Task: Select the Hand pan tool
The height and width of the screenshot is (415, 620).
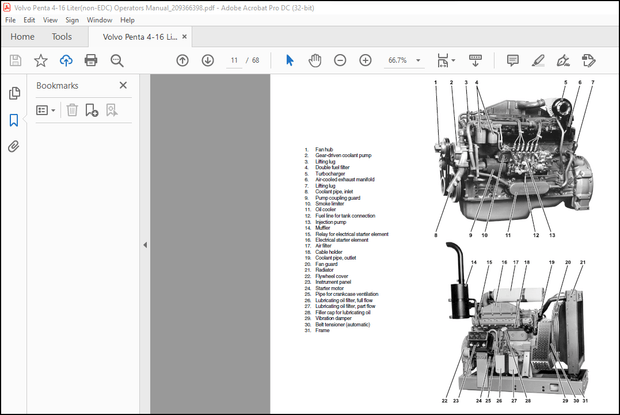Action: coord(315,60)
